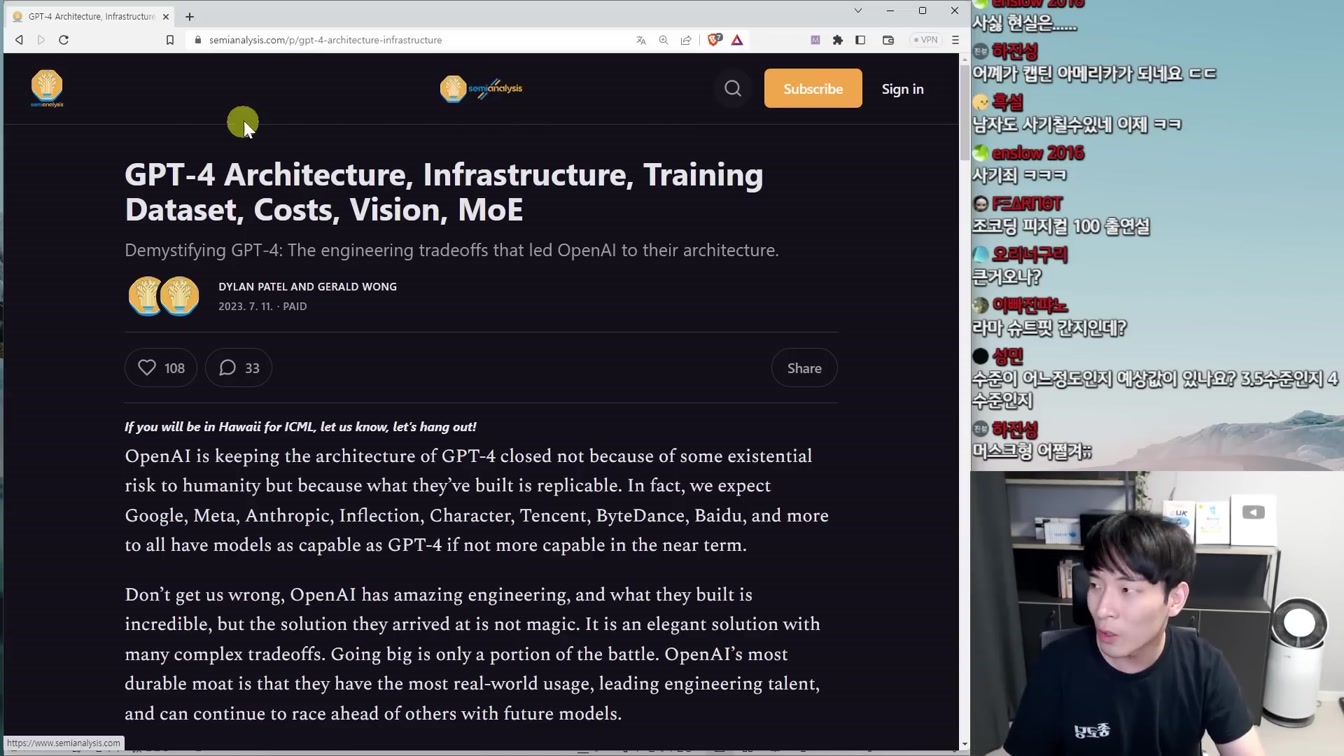The width and height of the screenshot is (1344, 756).
Task: Select the GPT-4 Architecture browser tab
Action: click(90, 16)
